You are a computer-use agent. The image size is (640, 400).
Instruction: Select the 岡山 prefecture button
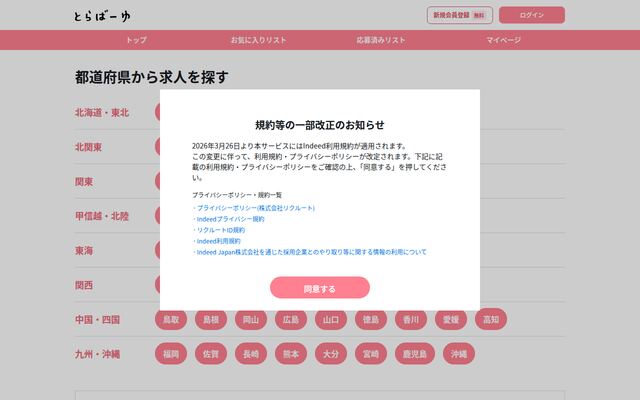click(x=251, y=319)
